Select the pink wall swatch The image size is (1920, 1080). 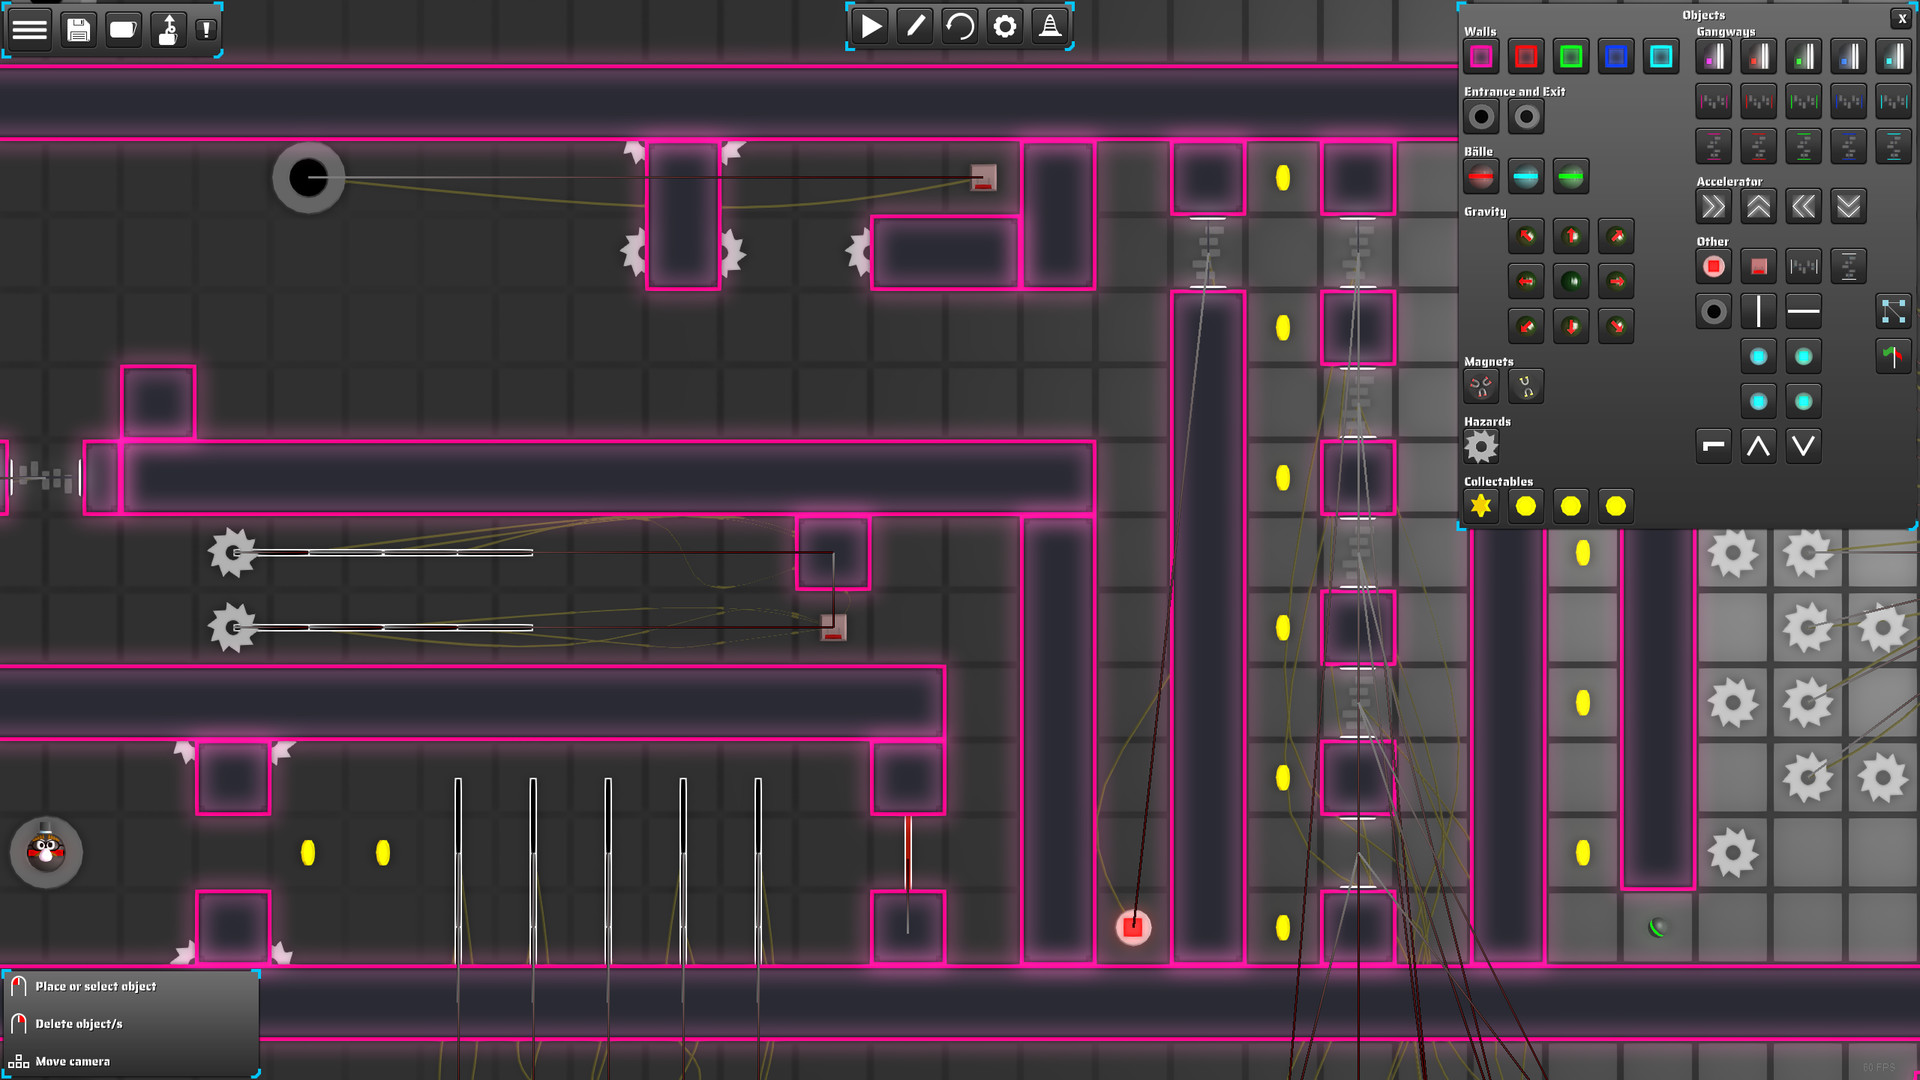pyautogui.click(x=1481, y=56)
